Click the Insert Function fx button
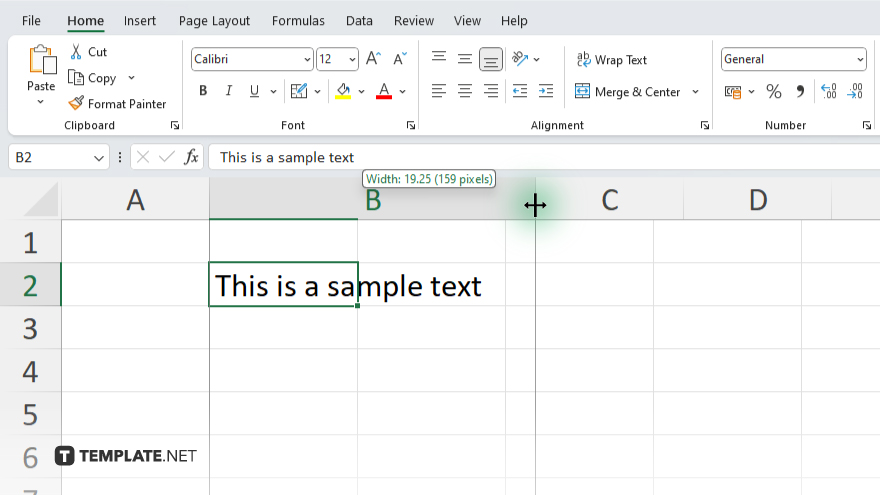 click(191, 157)
